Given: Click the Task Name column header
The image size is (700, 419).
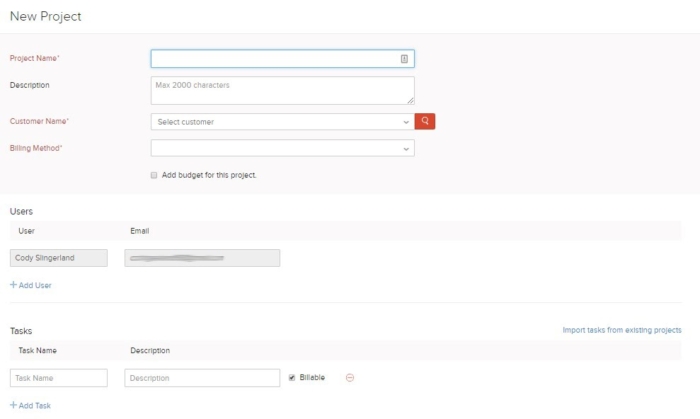Looking at the screenshot, I should click(38, 351).
